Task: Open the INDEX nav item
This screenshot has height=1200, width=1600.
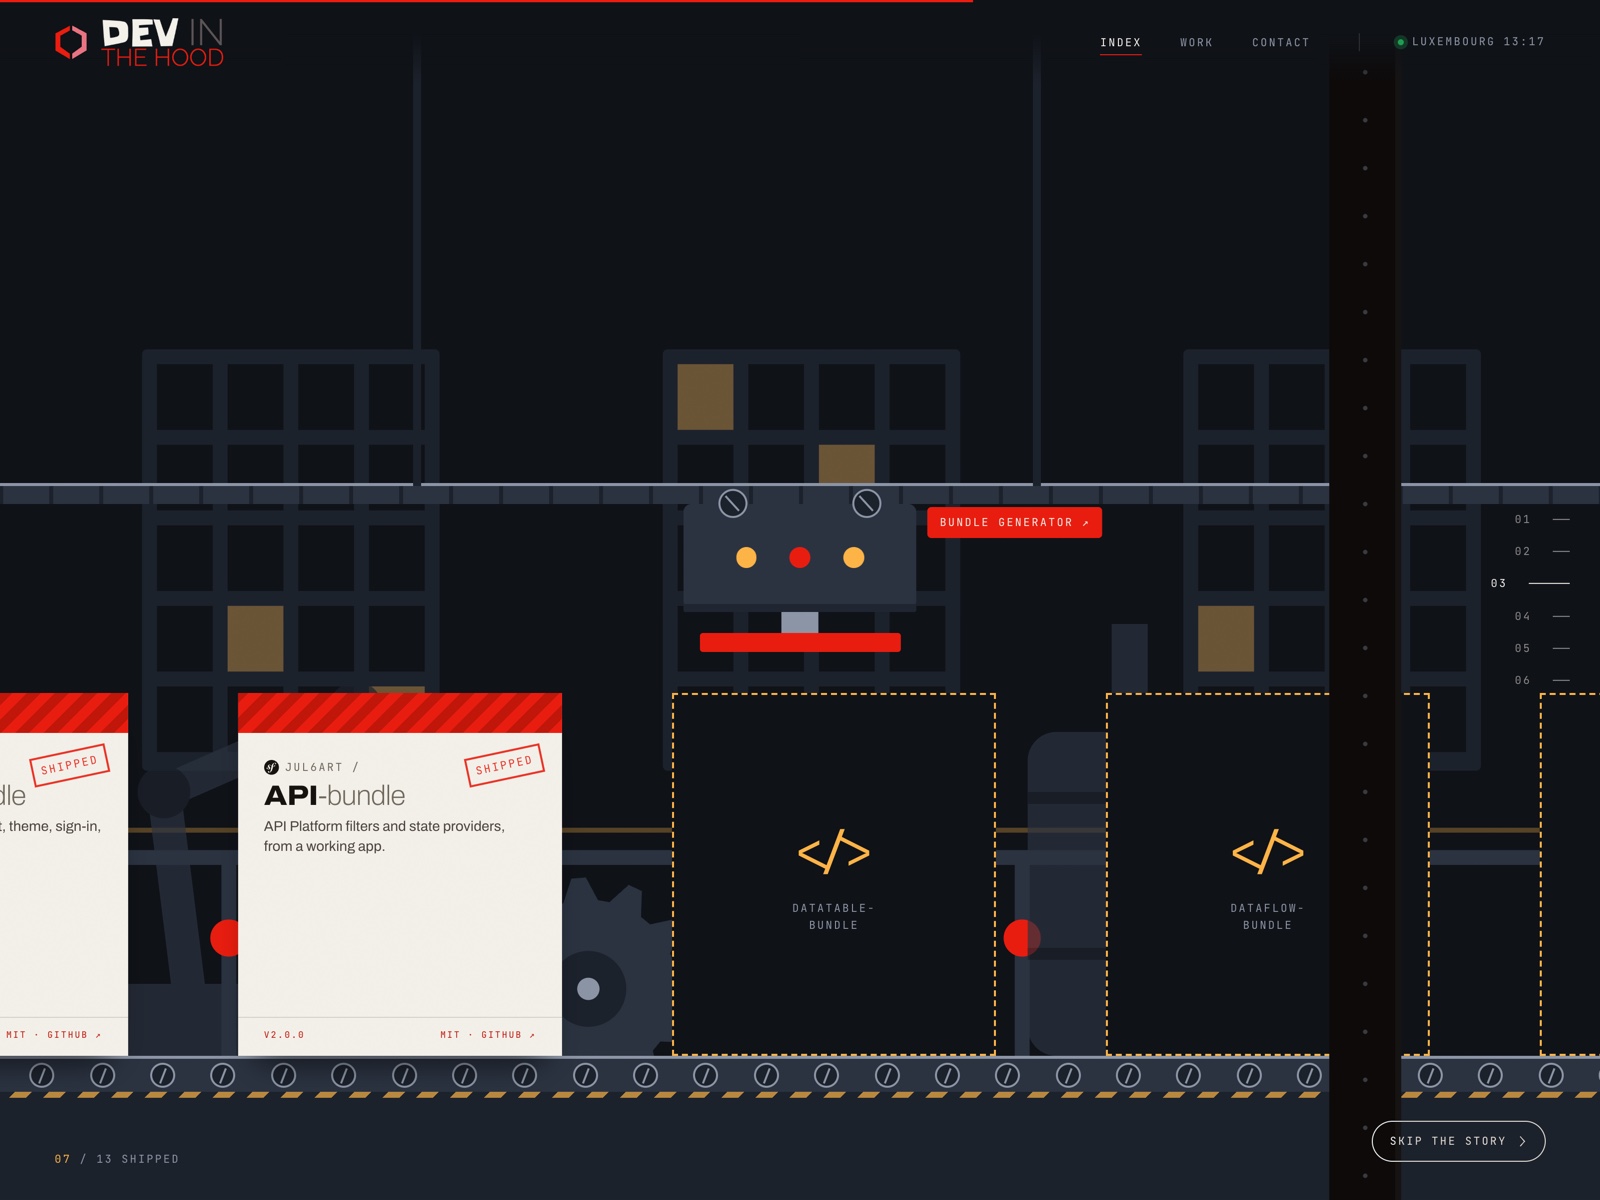Action: (x=1120, y=43)
